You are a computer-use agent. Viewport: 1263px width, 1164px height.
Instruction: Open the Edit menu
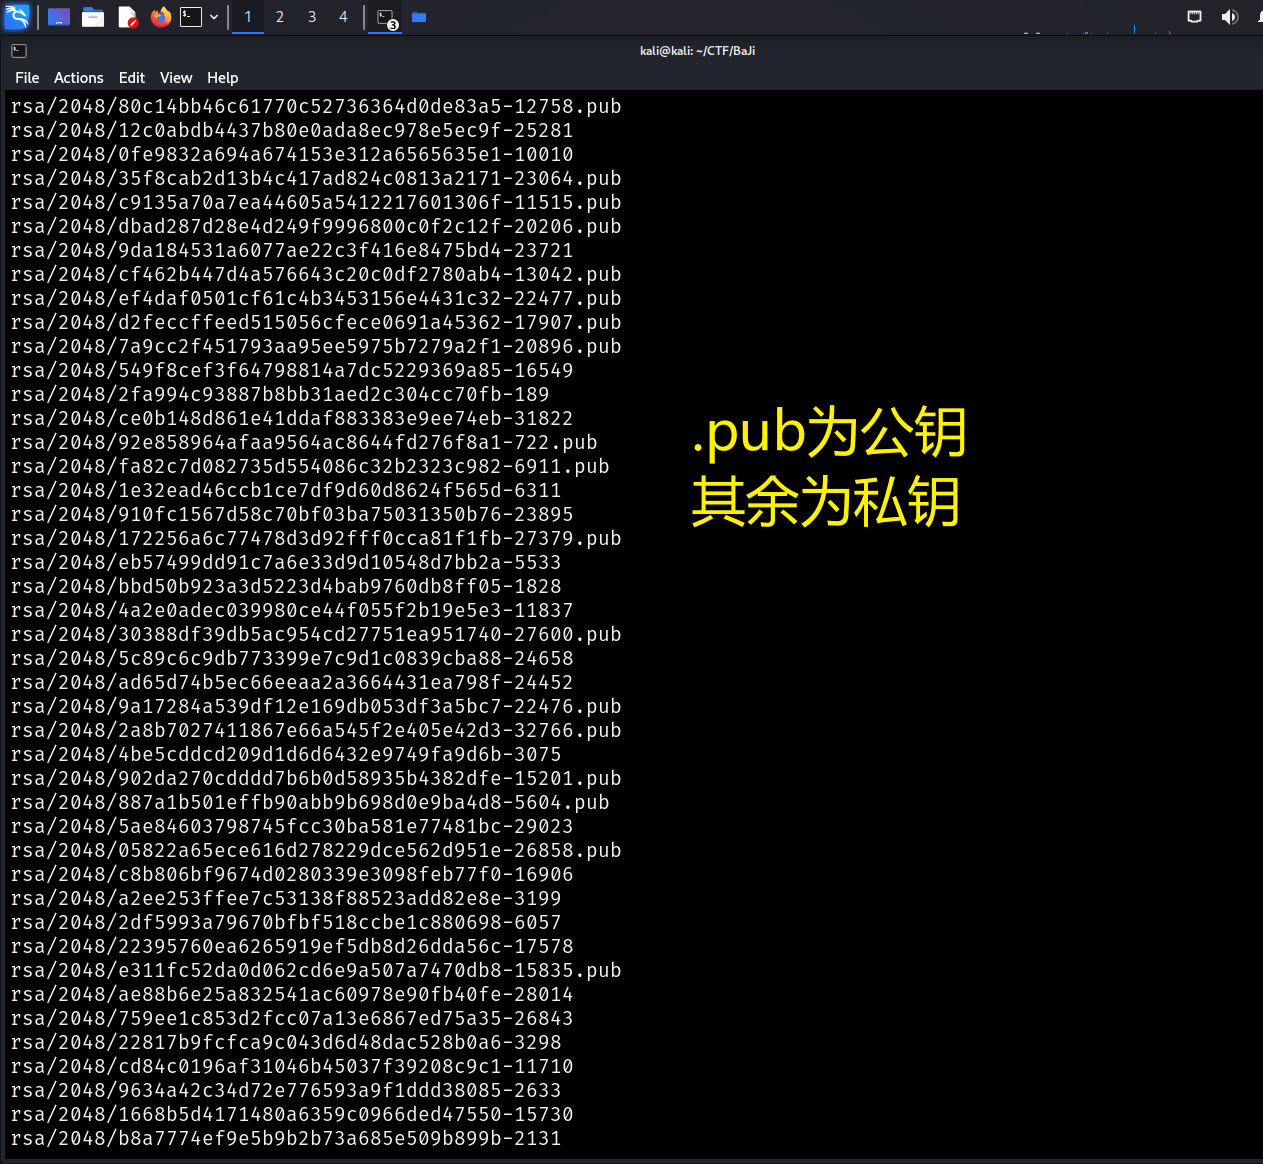[132, 78]
